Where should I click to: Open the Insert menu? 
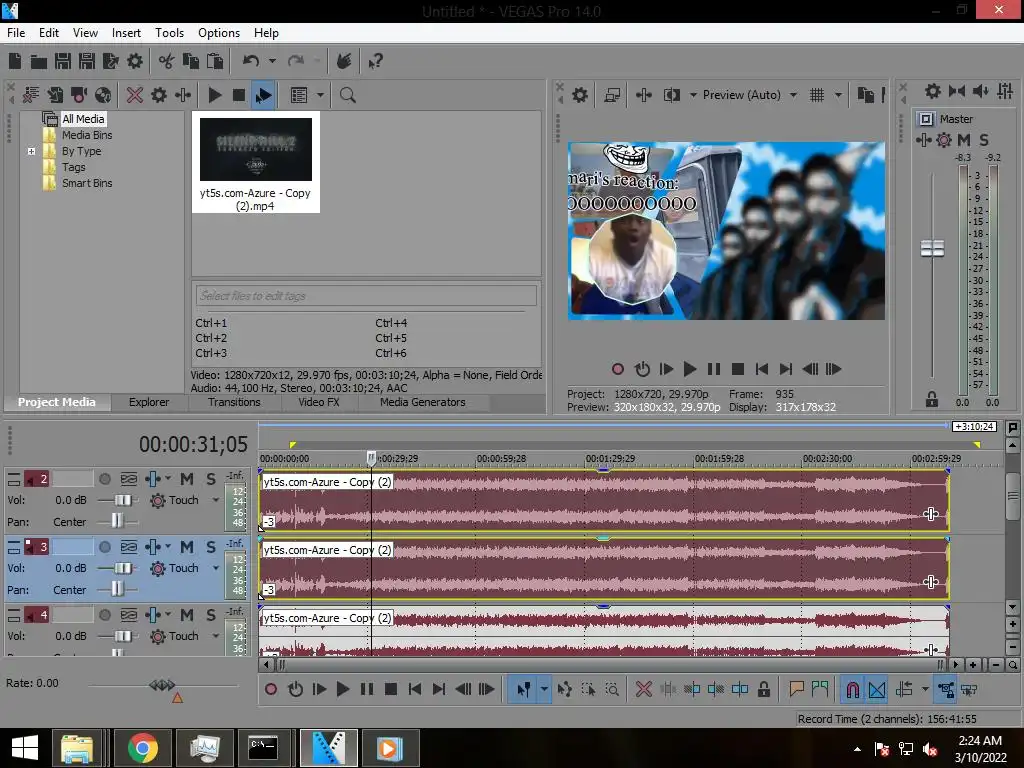[126, 33]
